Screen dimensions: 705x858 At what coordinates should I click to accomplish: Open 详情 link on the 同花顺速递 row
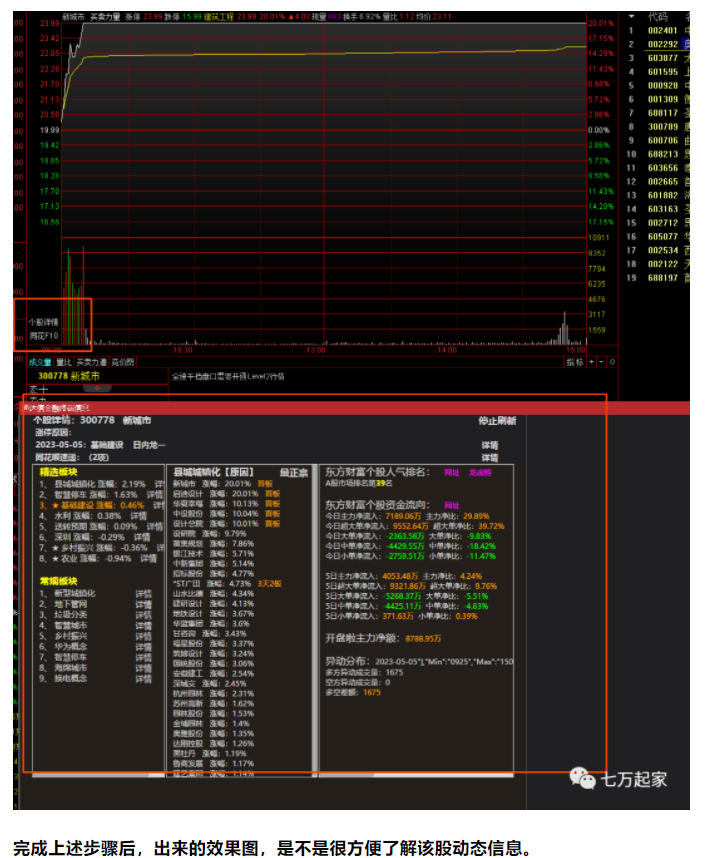pyautogui.click(x=490, y=457)
